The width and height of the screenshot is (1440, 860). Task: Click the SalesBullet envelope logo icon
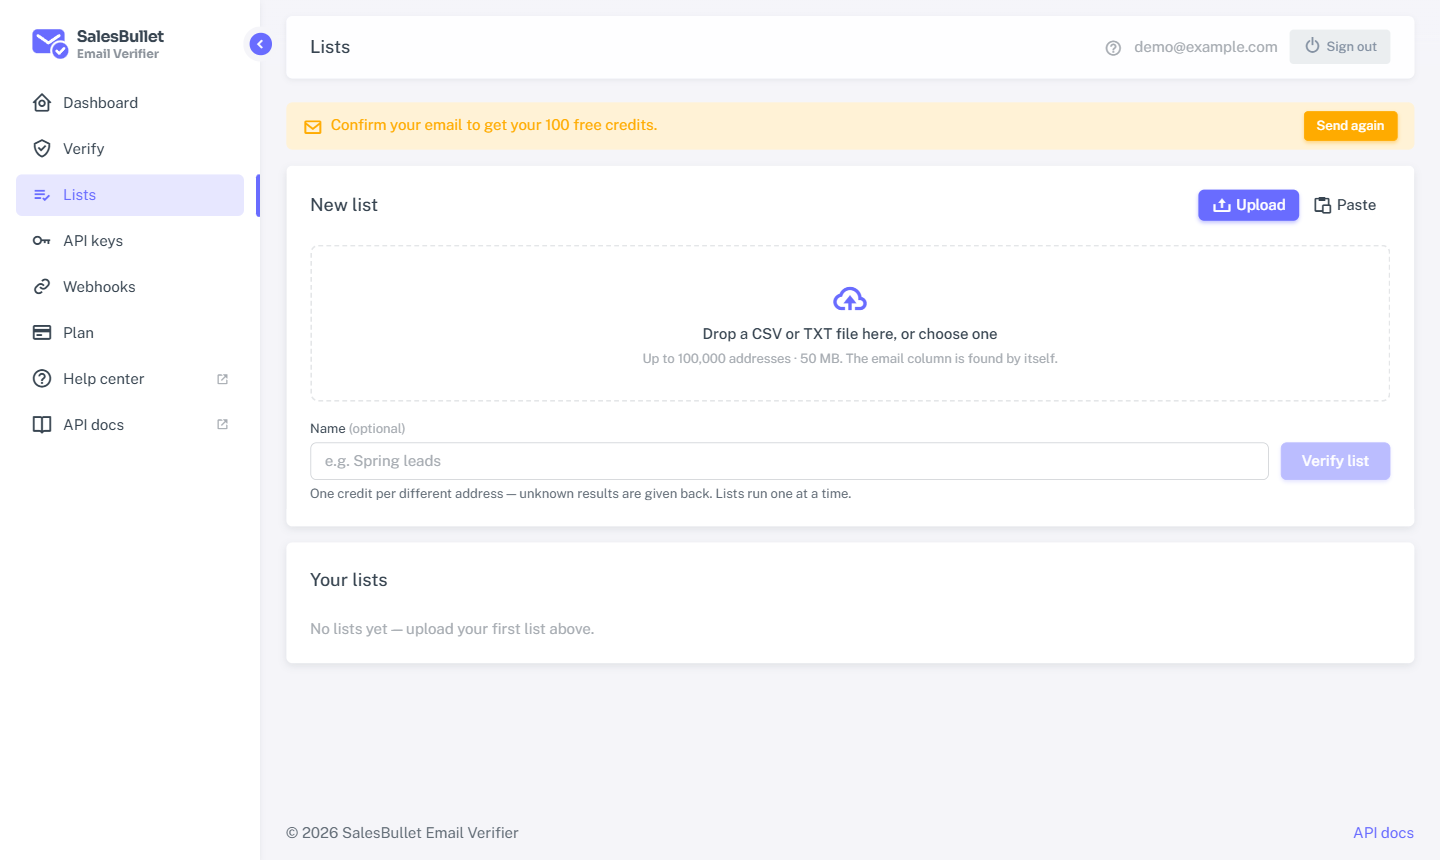[50, 44]
